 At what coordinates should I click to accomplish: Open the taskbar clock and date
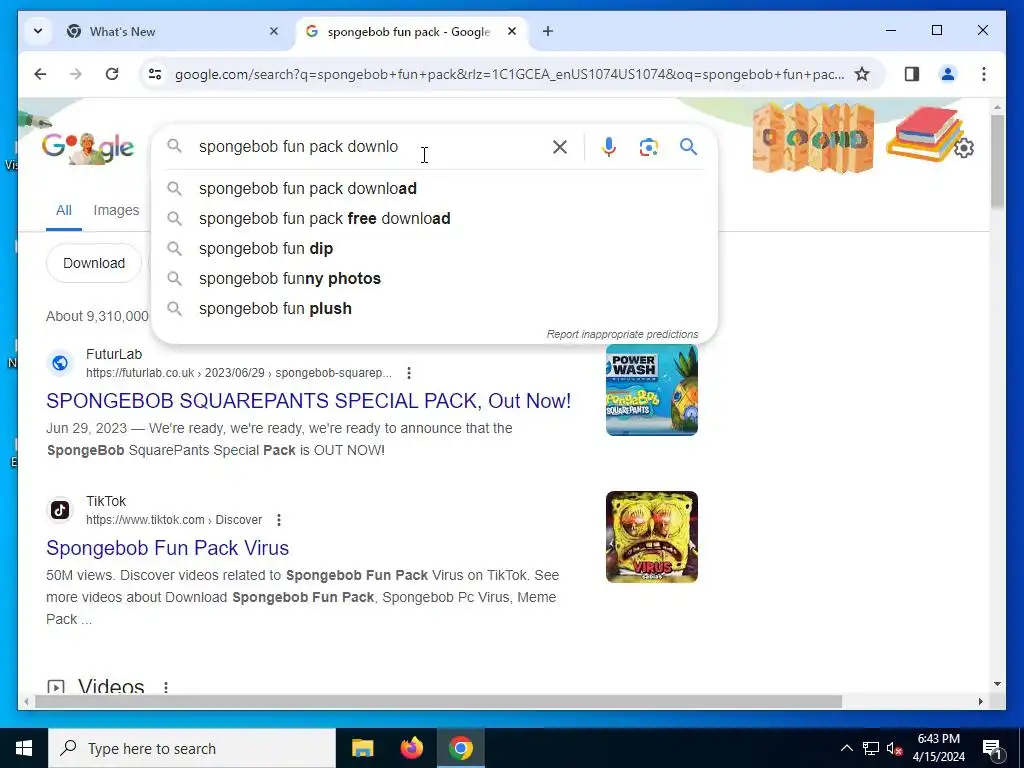coord(938,748)
